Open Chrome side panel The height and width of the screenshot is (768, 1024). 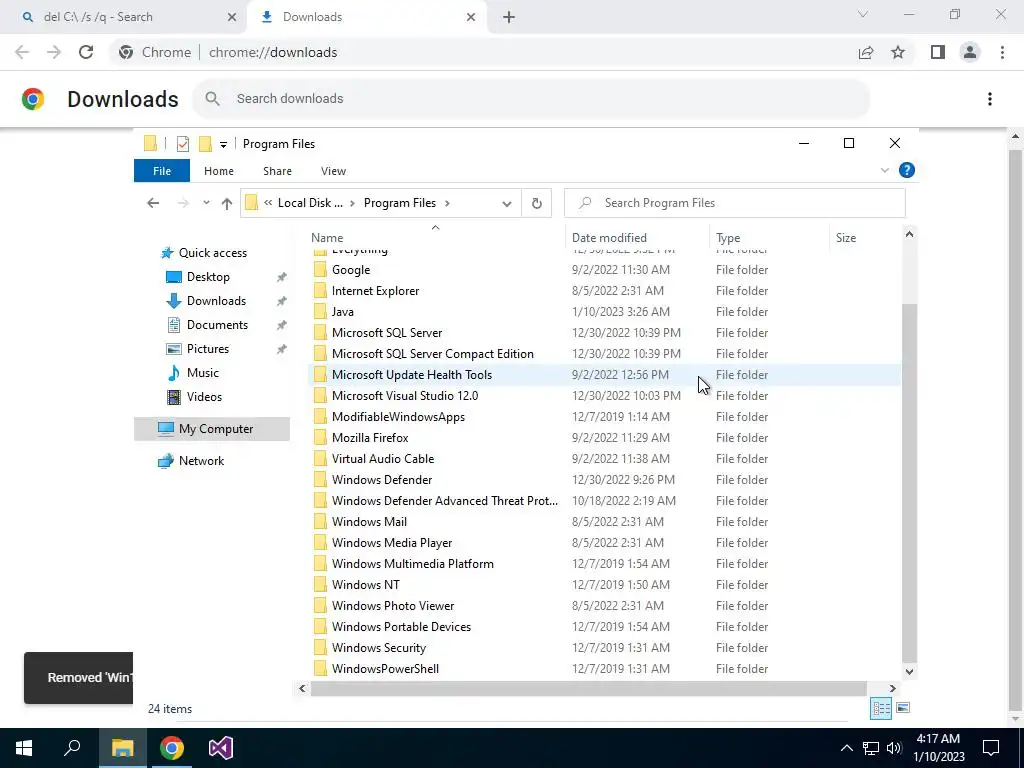[x=938, y=52]
